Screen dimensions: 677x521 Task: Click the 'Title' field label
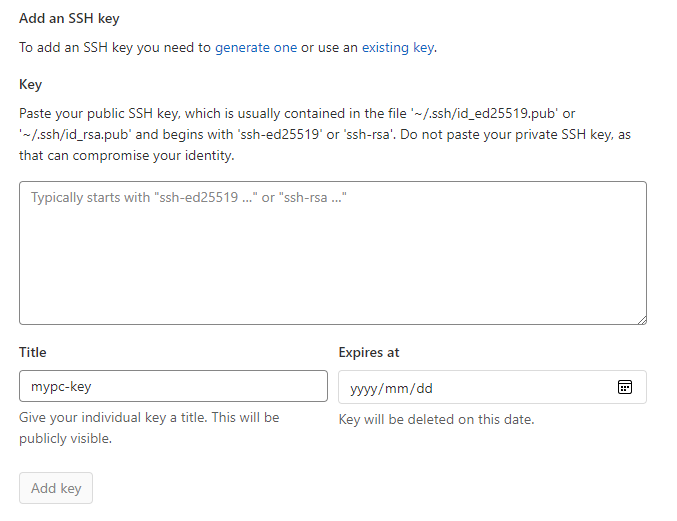(32, 352)
